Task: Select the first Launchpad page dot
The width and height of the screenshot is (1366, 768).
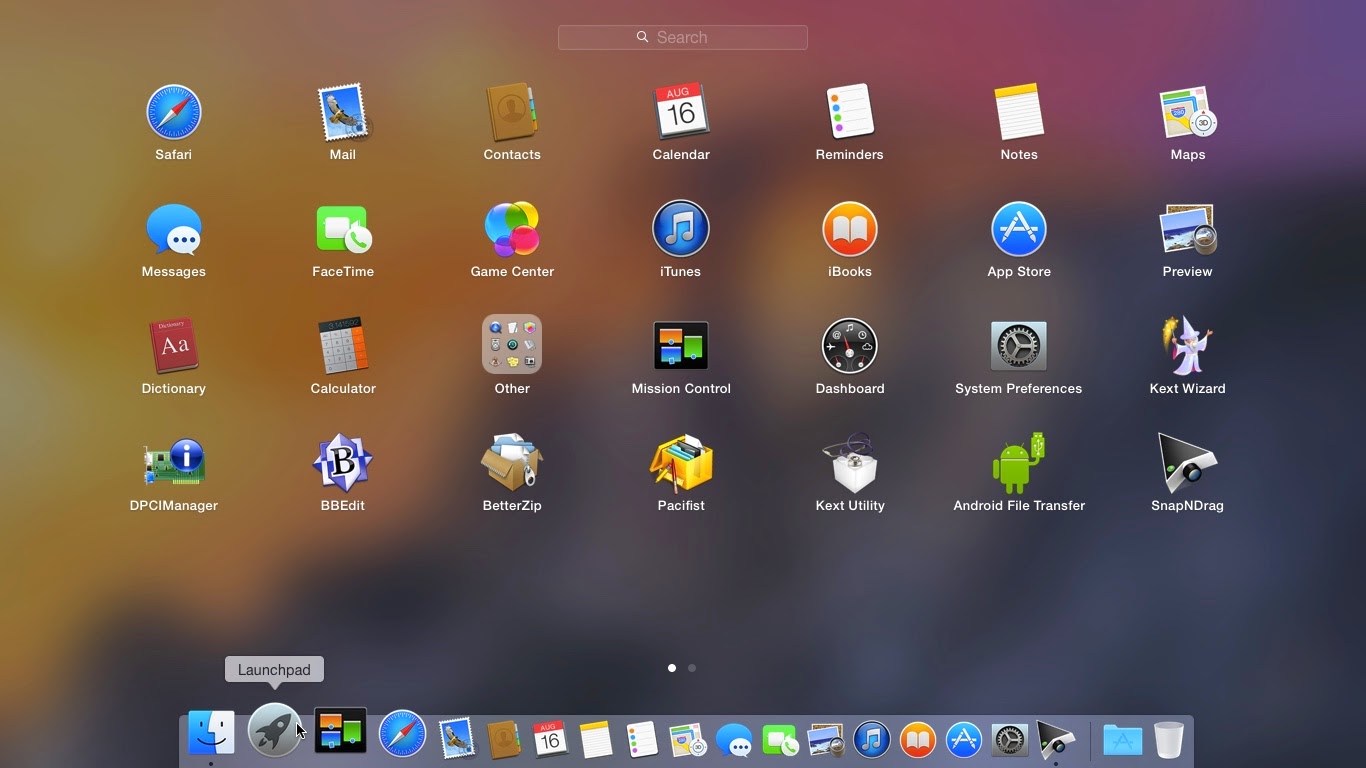Action: tap(672, 668)
